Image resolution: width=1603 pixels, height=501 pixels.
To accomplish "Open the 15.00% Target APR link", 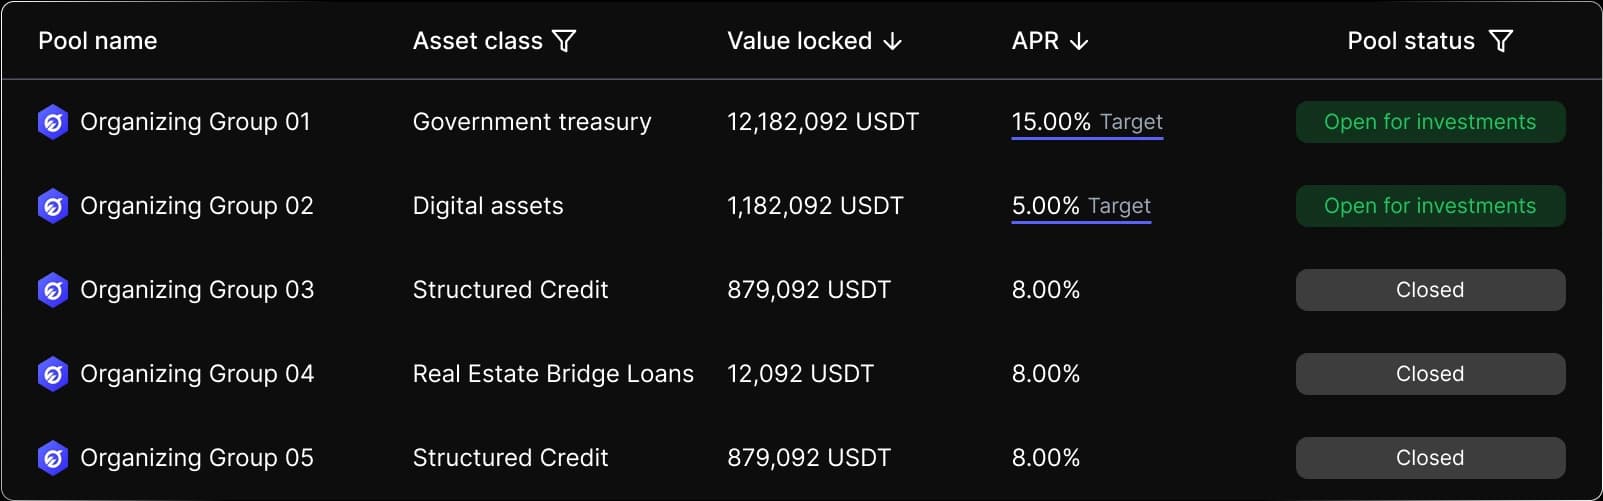I will [1087, 123].
